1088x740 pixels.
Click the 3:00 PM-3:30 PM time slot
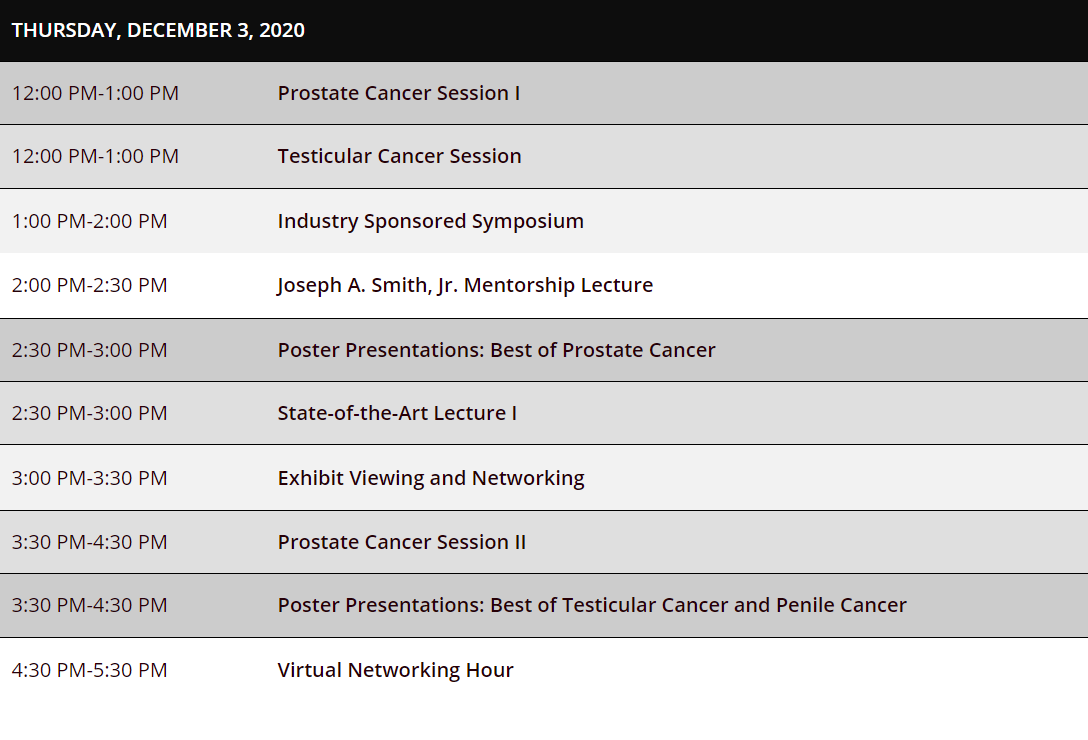90,478
